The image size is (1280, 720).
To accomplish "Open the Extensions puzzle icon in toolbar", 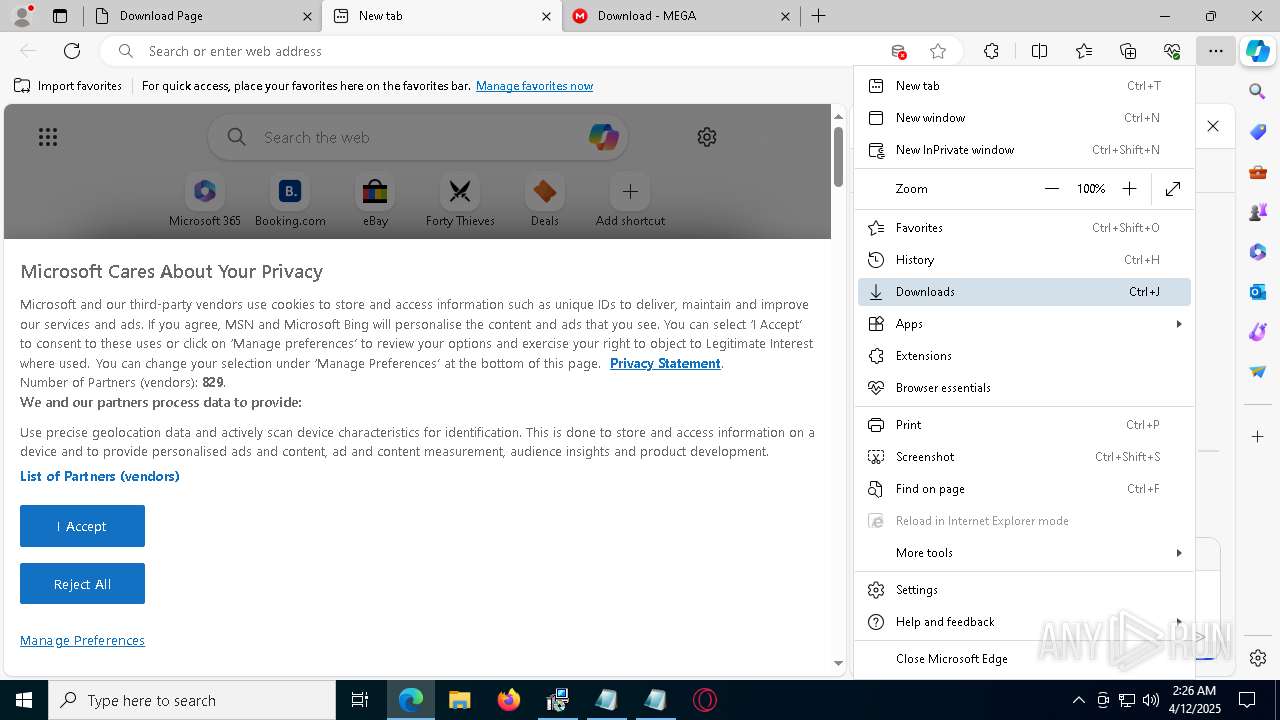I will [991, 51].
